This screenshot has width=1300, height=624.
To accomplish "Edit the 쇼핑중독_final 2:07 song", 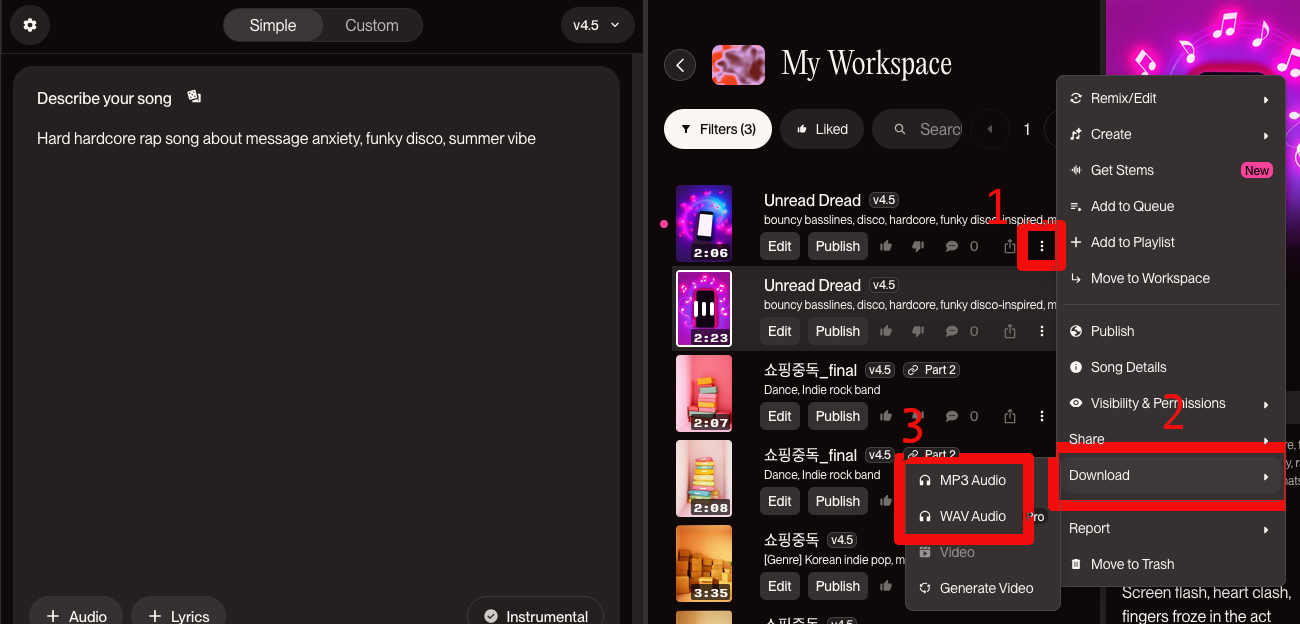I will pos(780,416).
